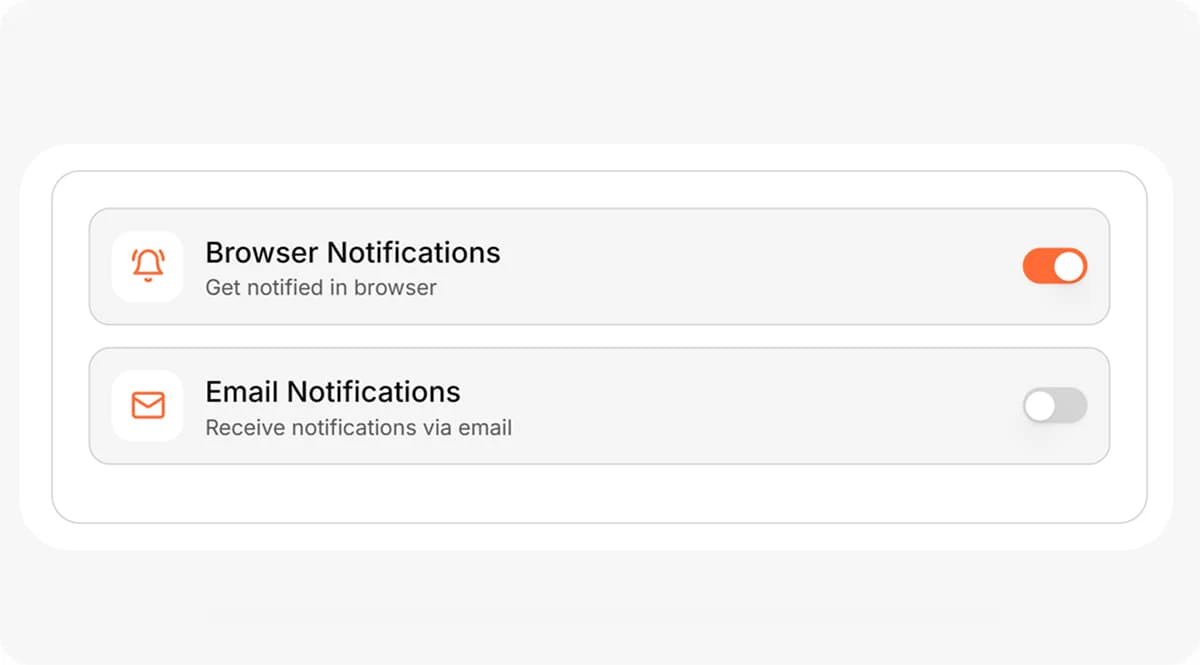Image resolution: width=1200 pixels, height=665 pixels.
Task: Click the text 'Get notified in browser'
Action: click(x=320, y=288)
